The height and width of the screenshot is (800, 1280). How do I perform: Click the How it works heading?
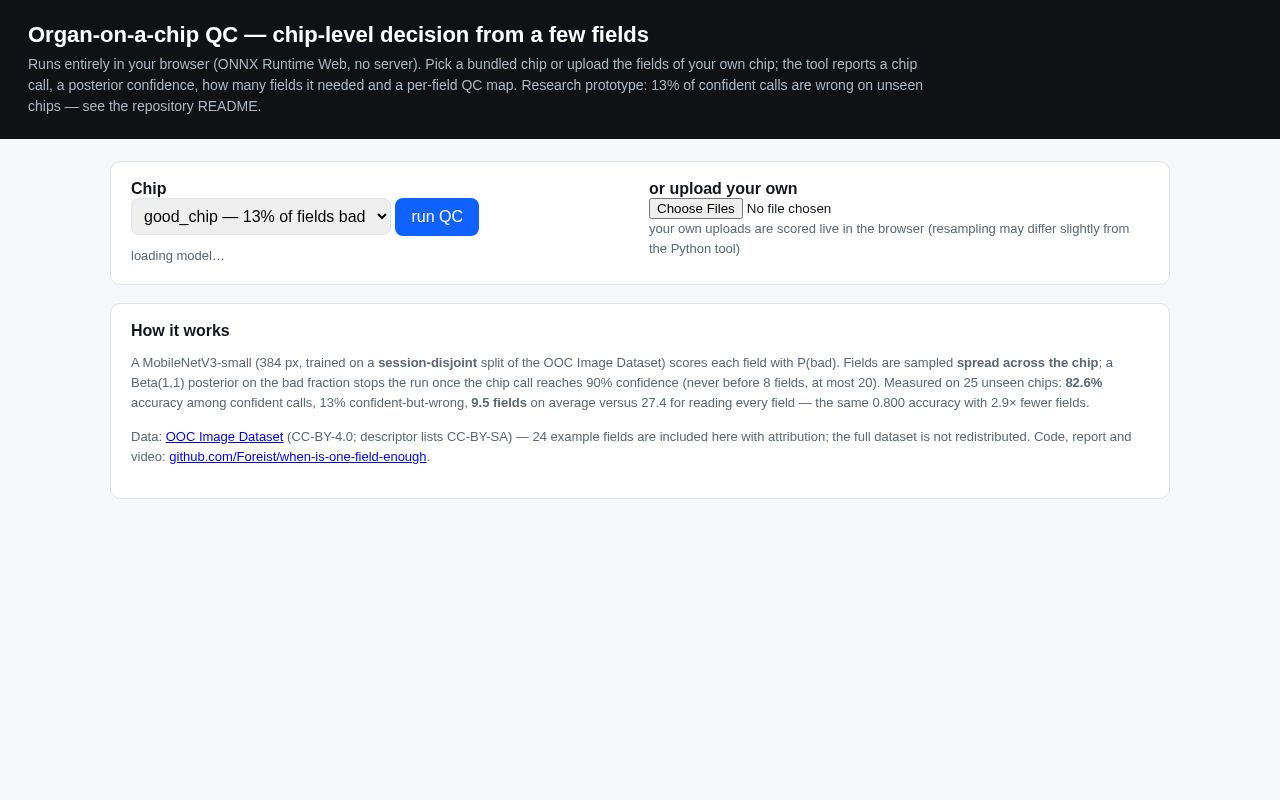point(180,330)
